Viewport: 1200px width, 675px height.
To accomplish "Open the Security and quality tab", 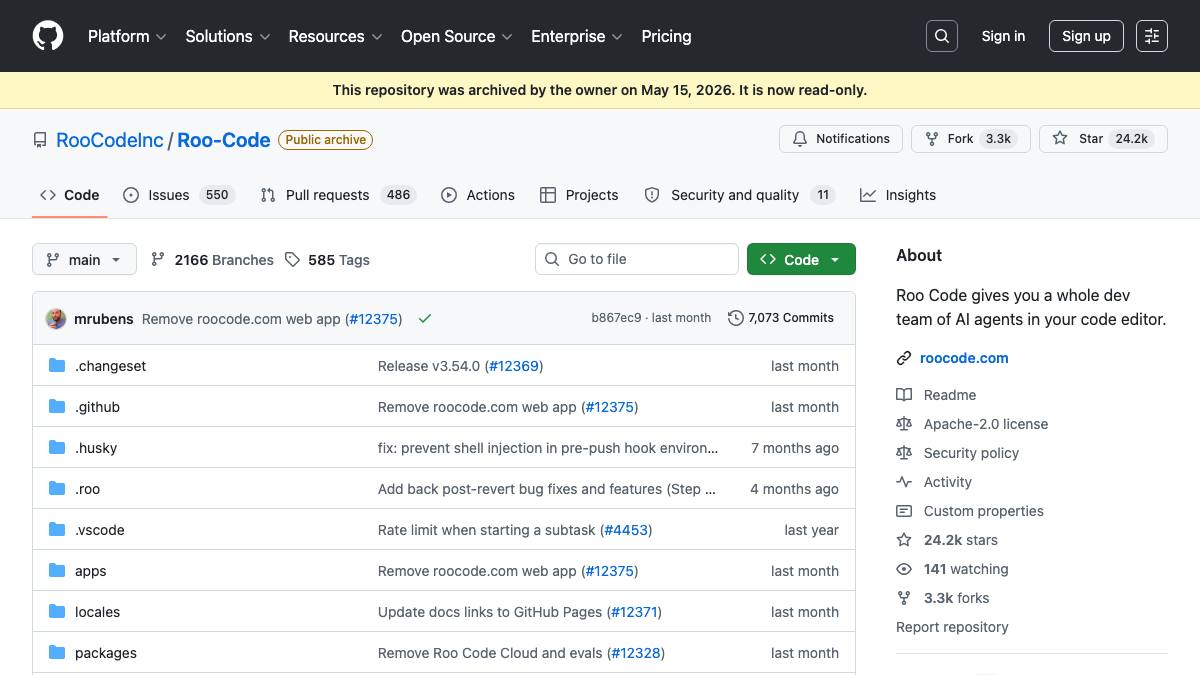I will [x=740, y=195].
